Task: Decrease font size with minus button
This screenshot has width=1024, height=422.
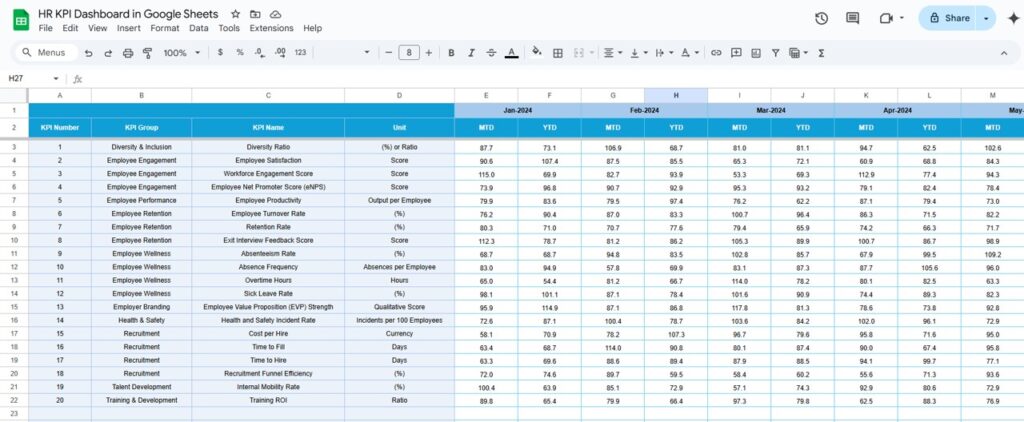Action: pyautogui.click(x=389, y=53)
